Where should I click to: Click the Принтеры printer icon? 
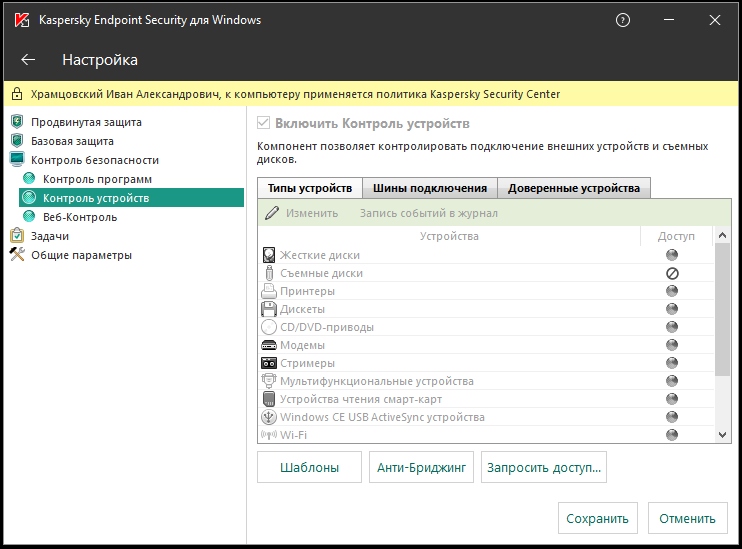(x=268, y=291)
